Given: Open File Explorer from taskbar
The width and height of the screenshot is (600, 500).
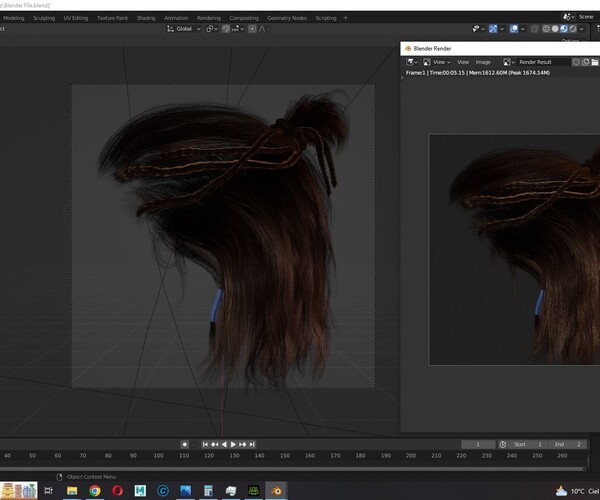Looking at the screenshot, I should tap(72, 490).
